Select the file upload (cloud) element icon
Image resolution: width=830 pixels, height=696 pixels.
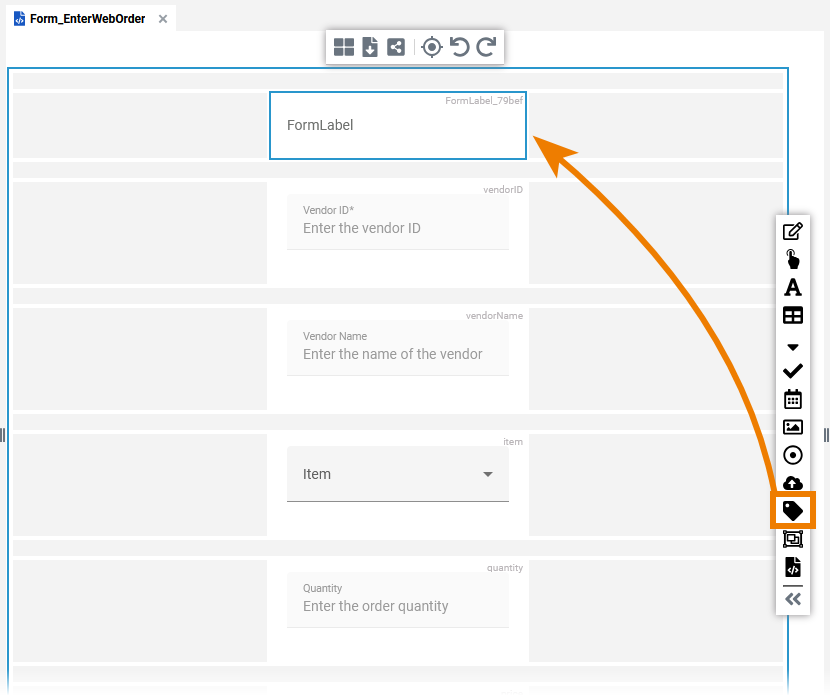793,483
